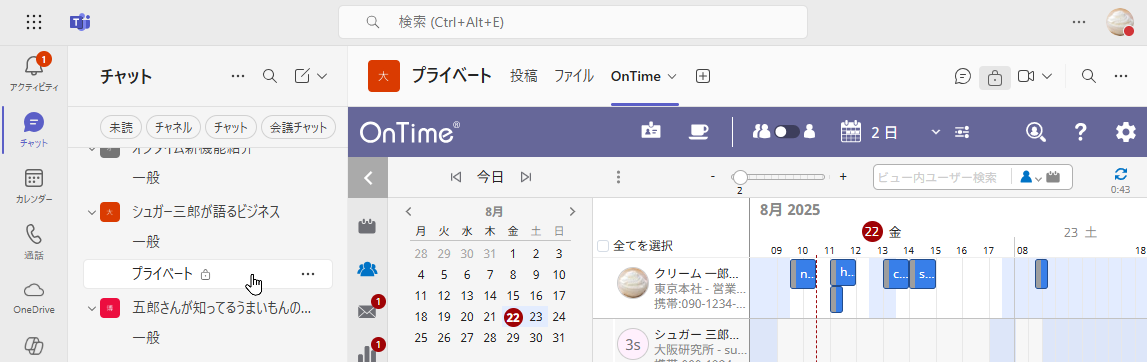
Task: Decrease zoom with minus button
Action: coord(713,177)
